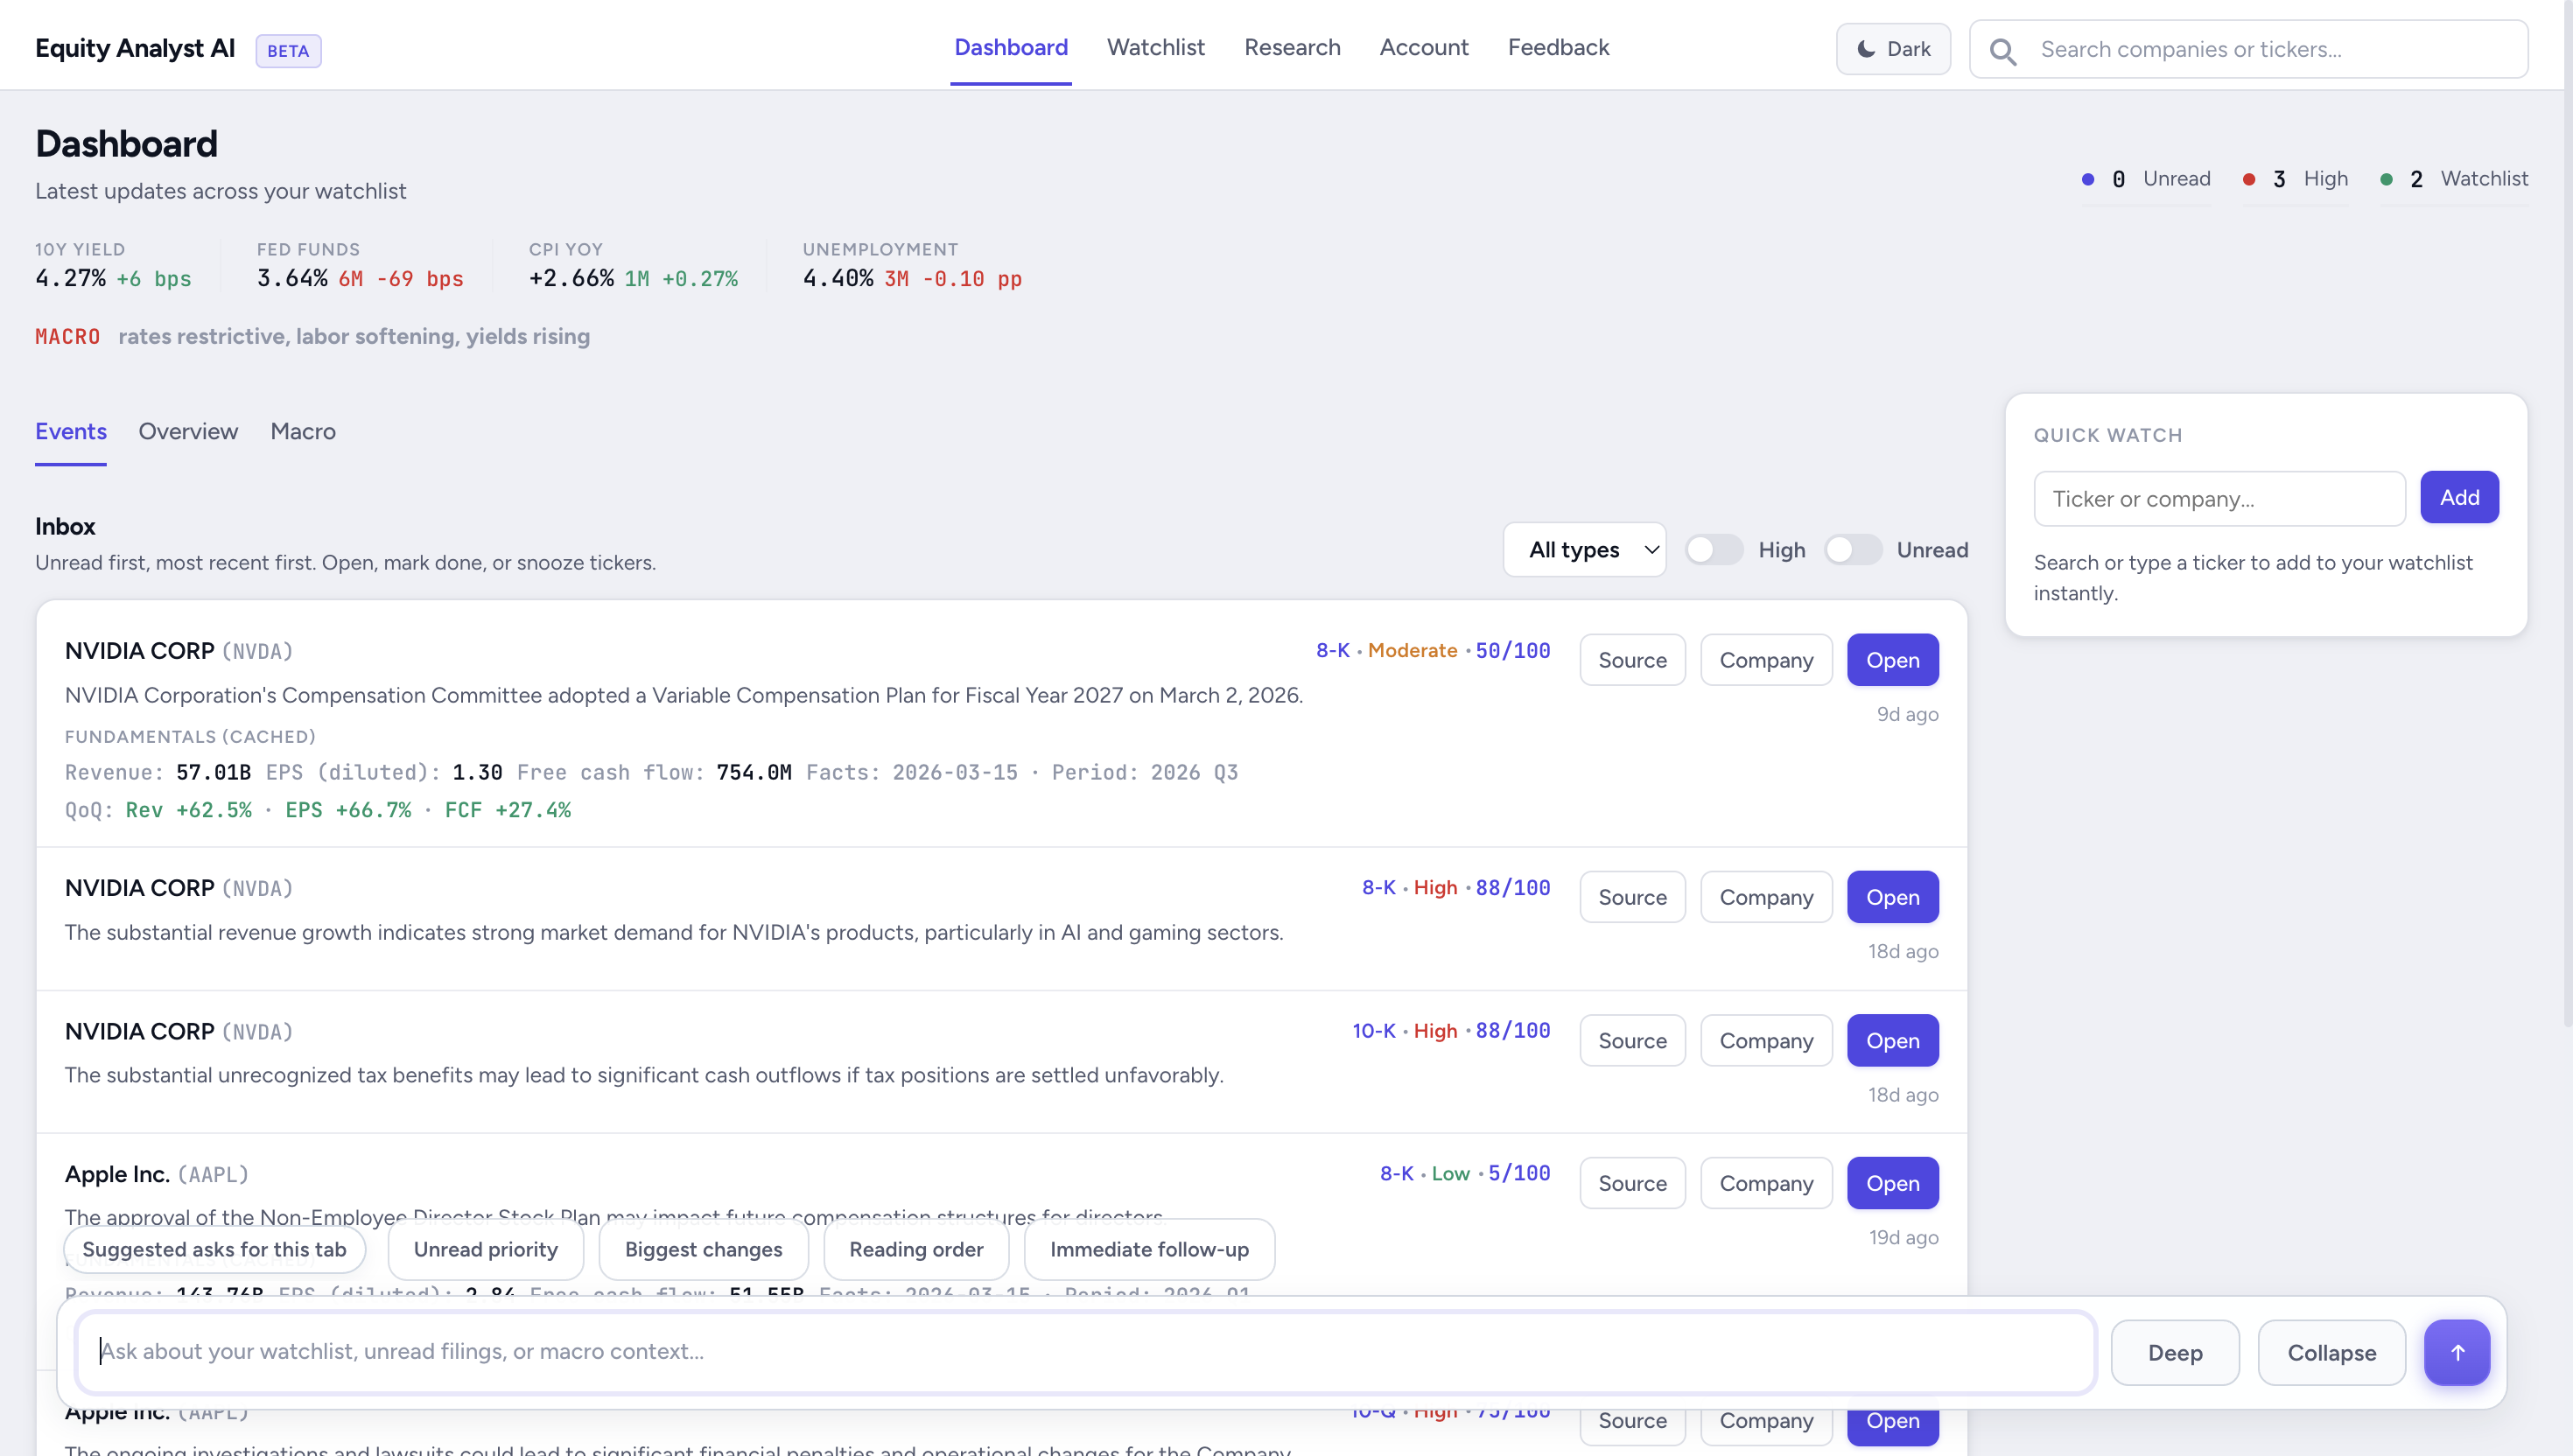Click Open on the Apple 8-K event
This screenshot has height=1456, width=2573.
(1893, 1182)
